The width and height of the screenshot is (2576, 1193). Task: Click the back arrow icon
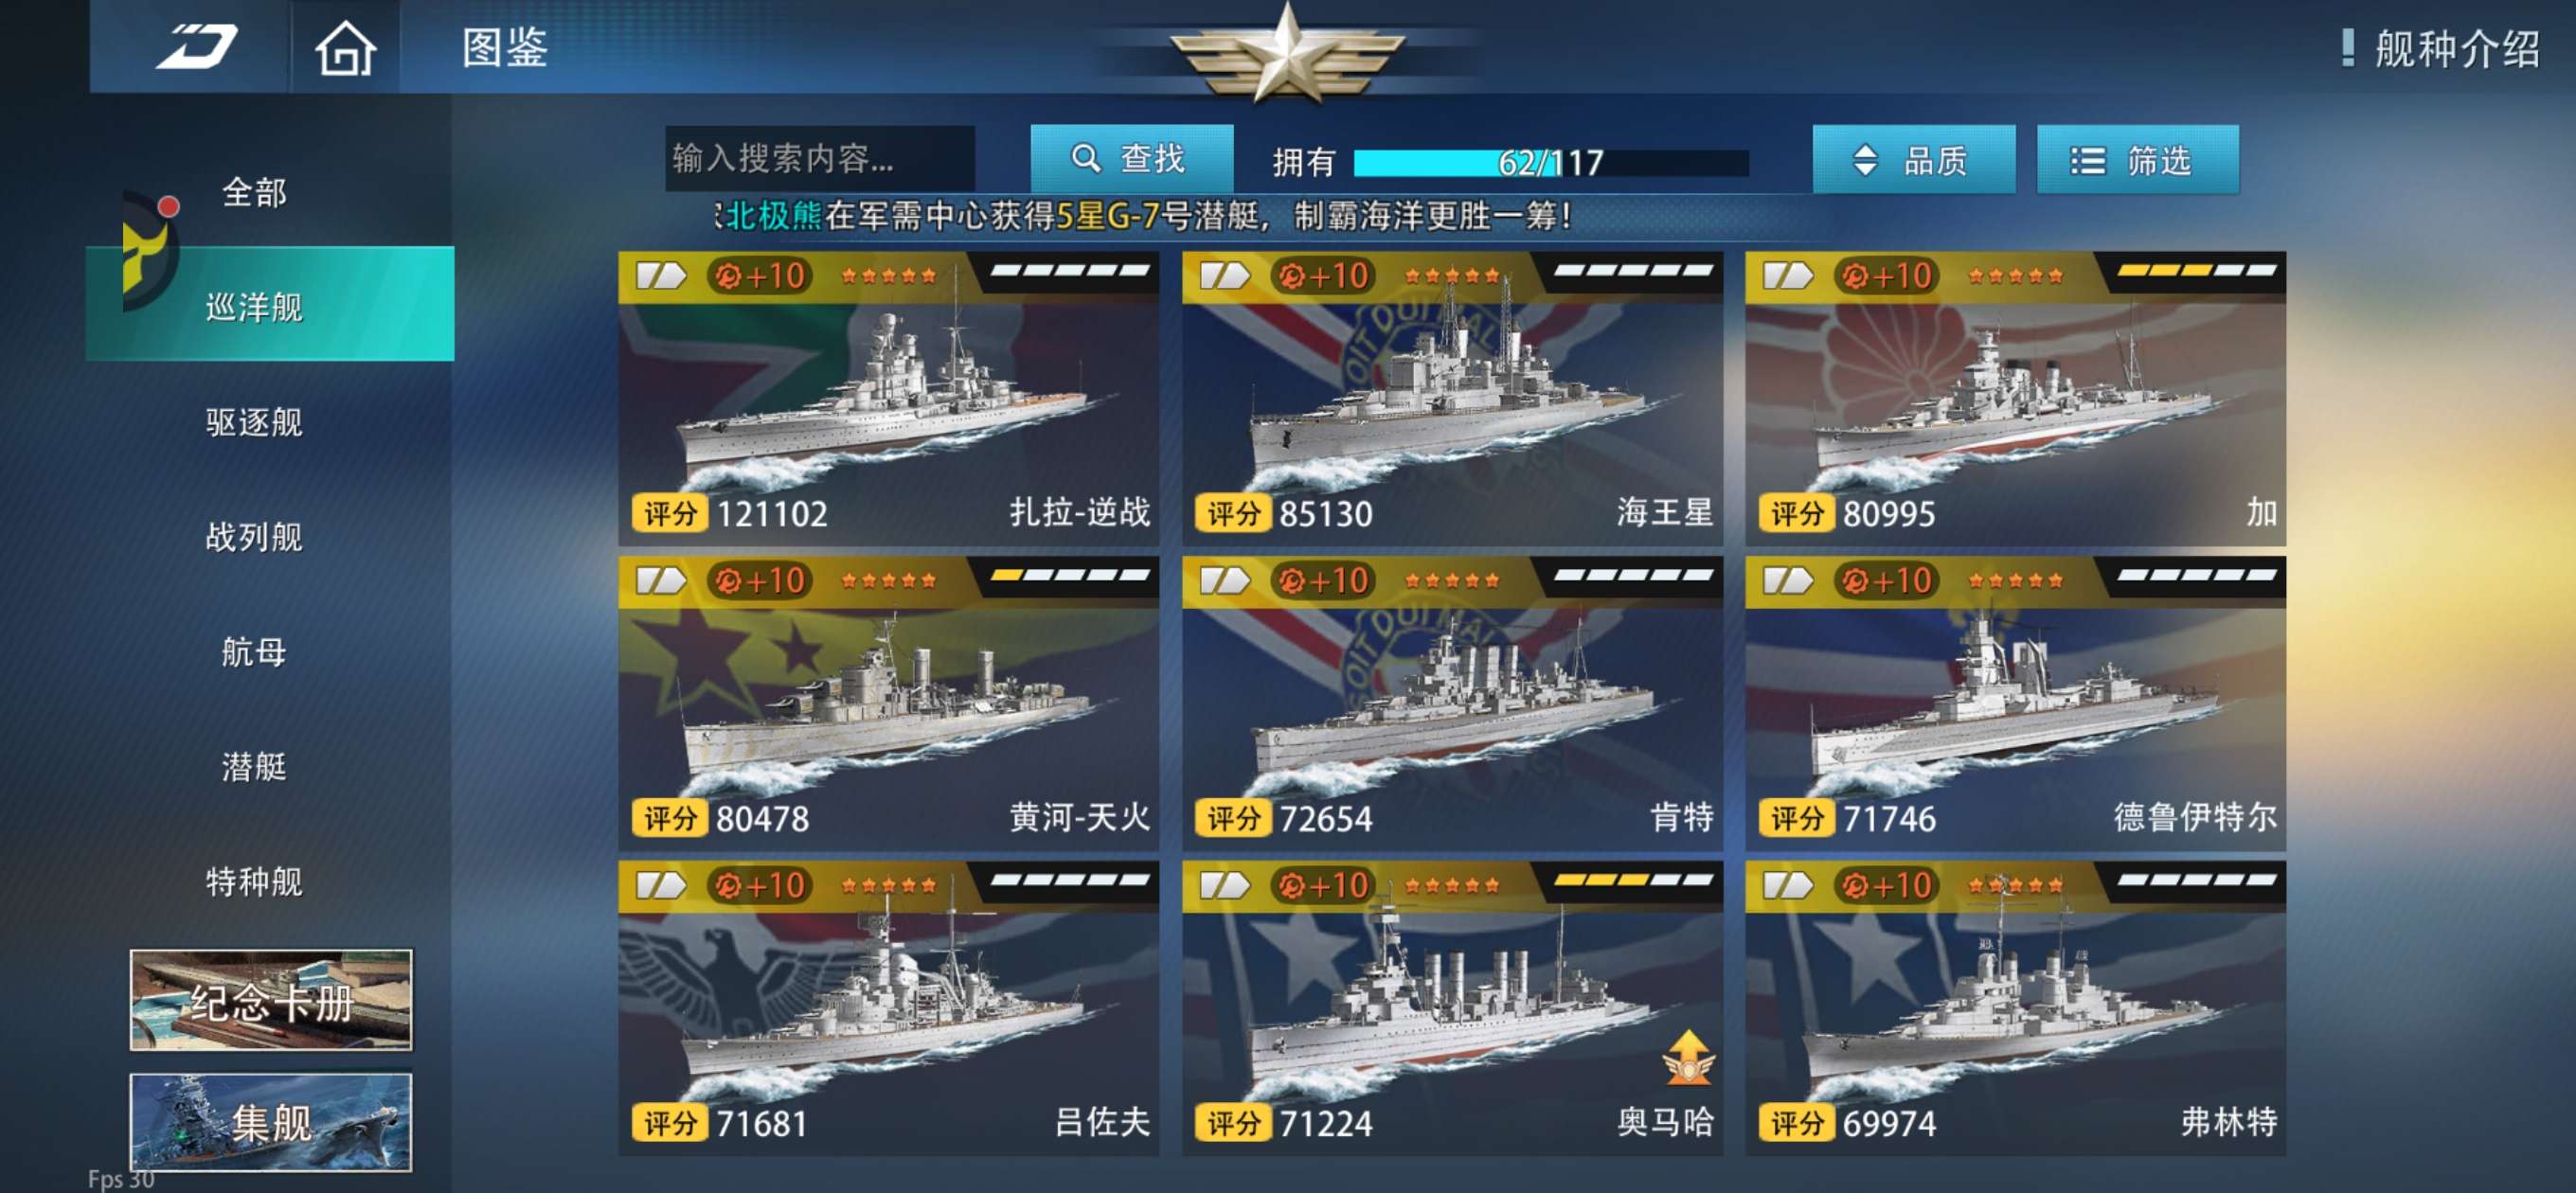(x=196, y=46)
